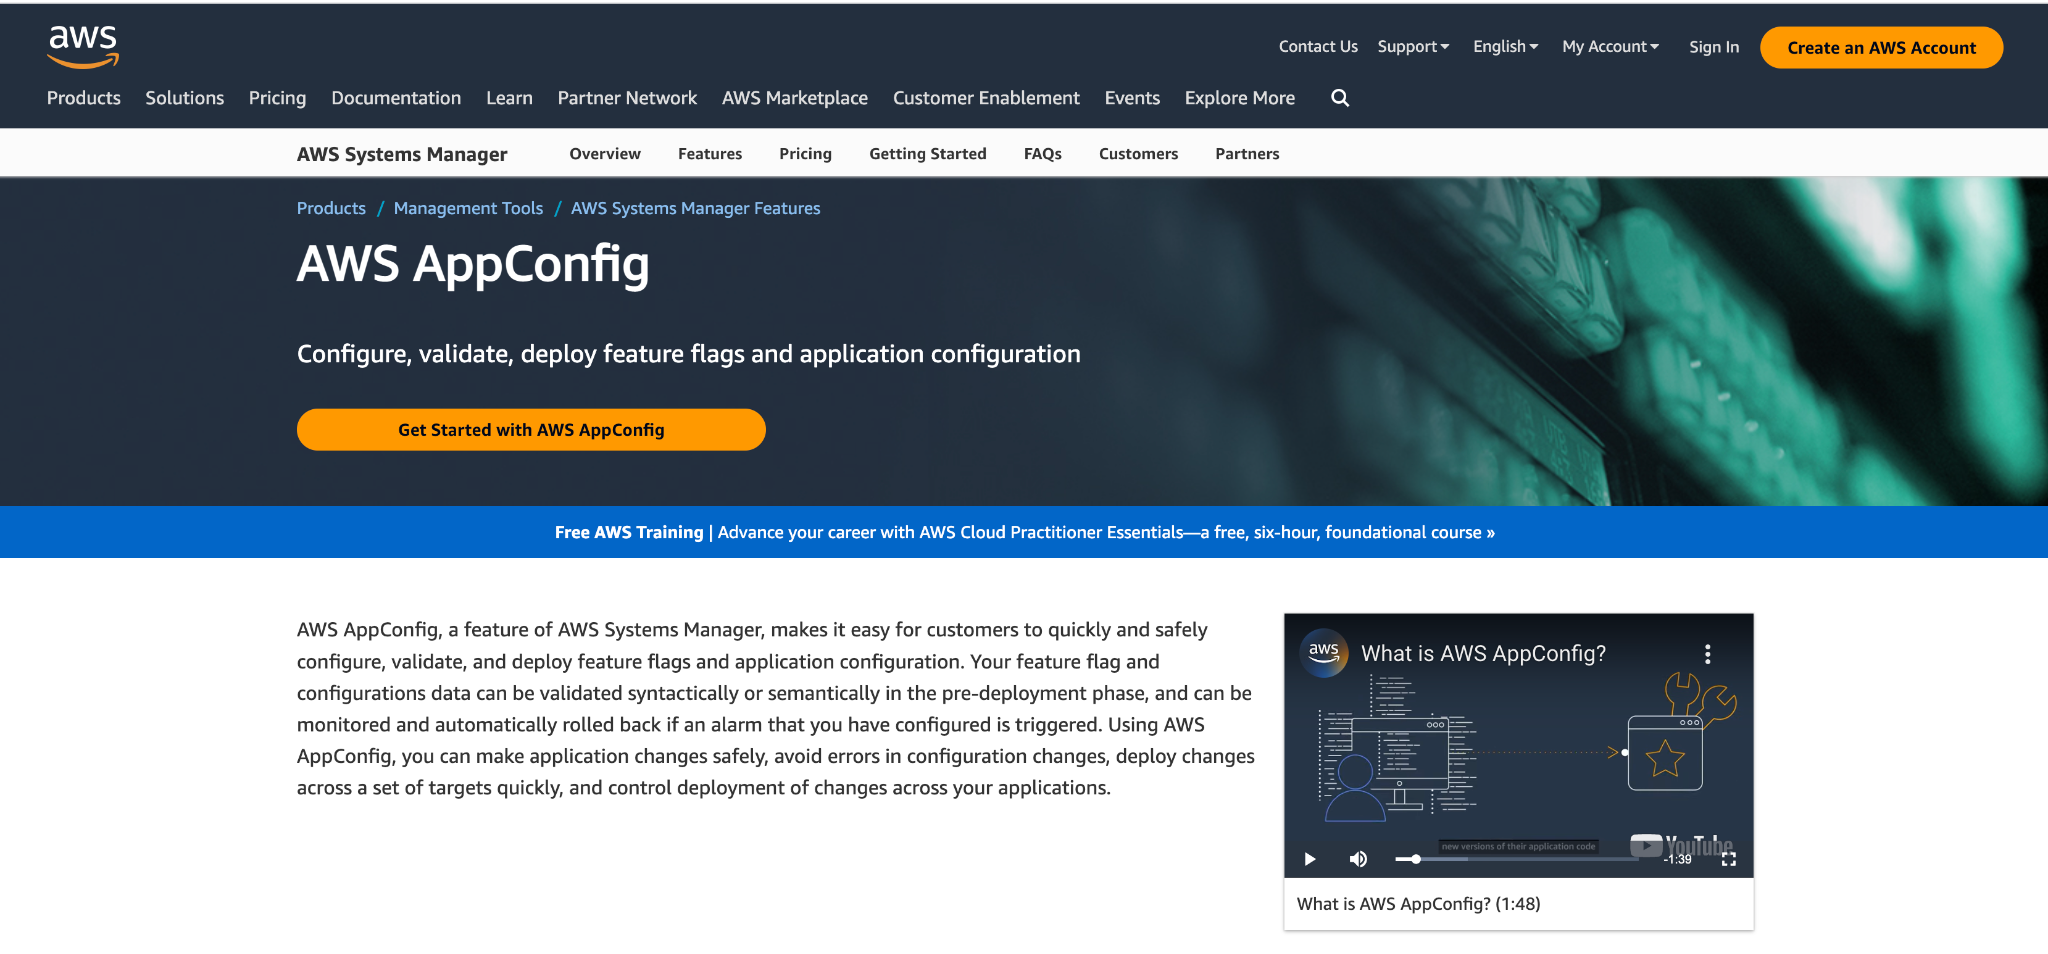Open the Learn menu
This screenshot has height=954, width=2048.
509,98
